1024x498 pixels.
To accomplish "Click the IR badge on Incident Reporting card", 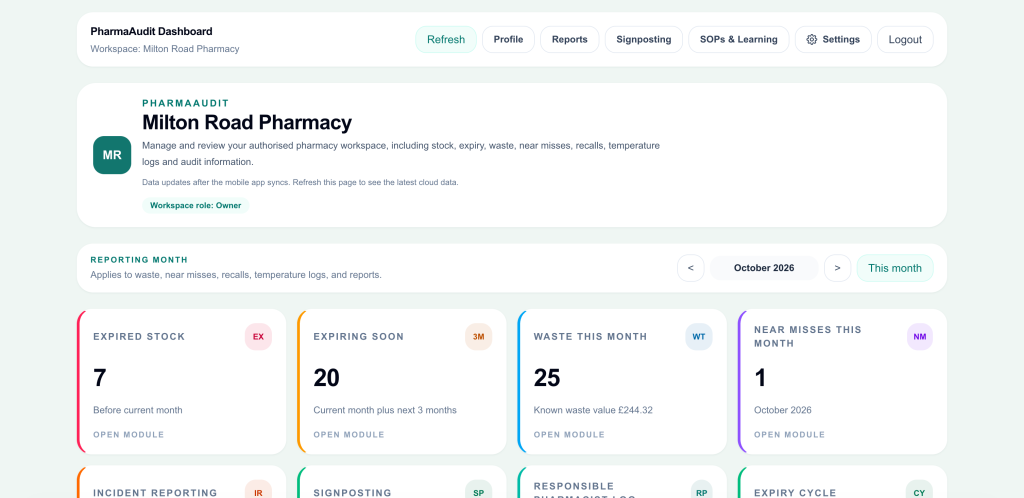I will [259, 492].
